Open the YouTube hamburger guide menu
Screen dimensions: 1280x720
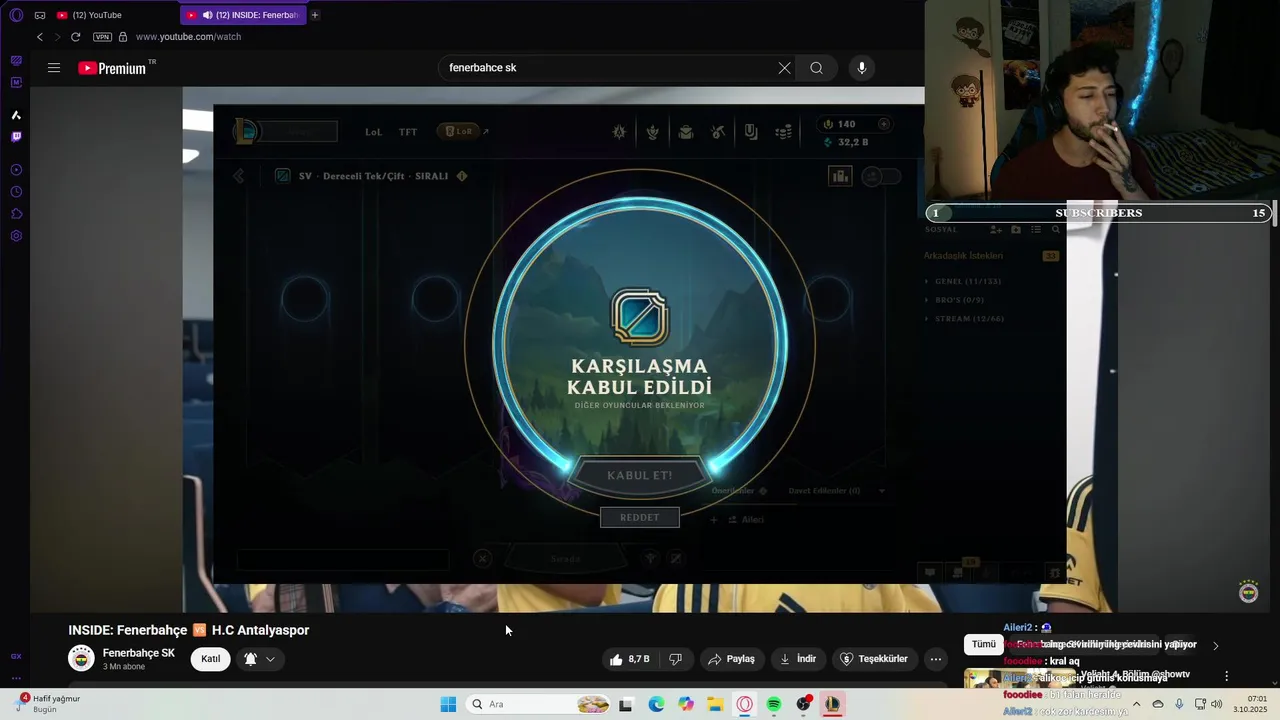(x=54, y=68)
